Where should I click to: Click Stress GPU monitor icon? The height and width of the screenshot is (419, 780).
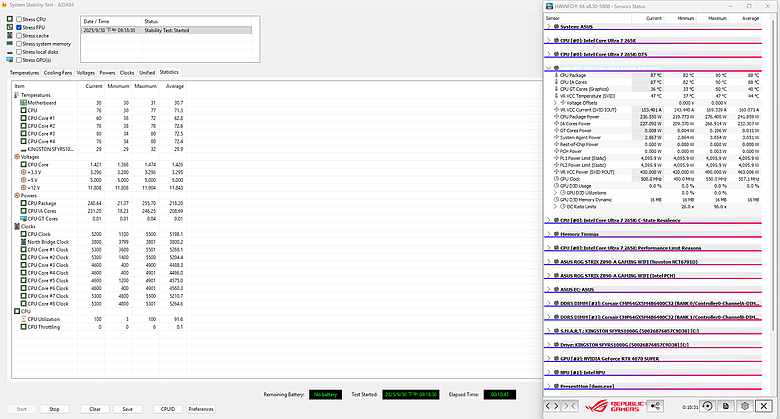click(9, 60)
